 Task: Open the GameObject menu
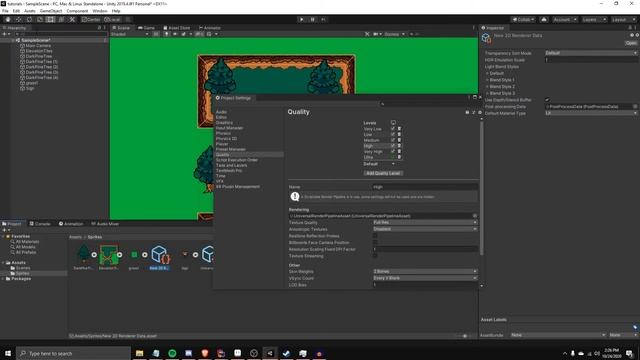(x=51, y=11)
